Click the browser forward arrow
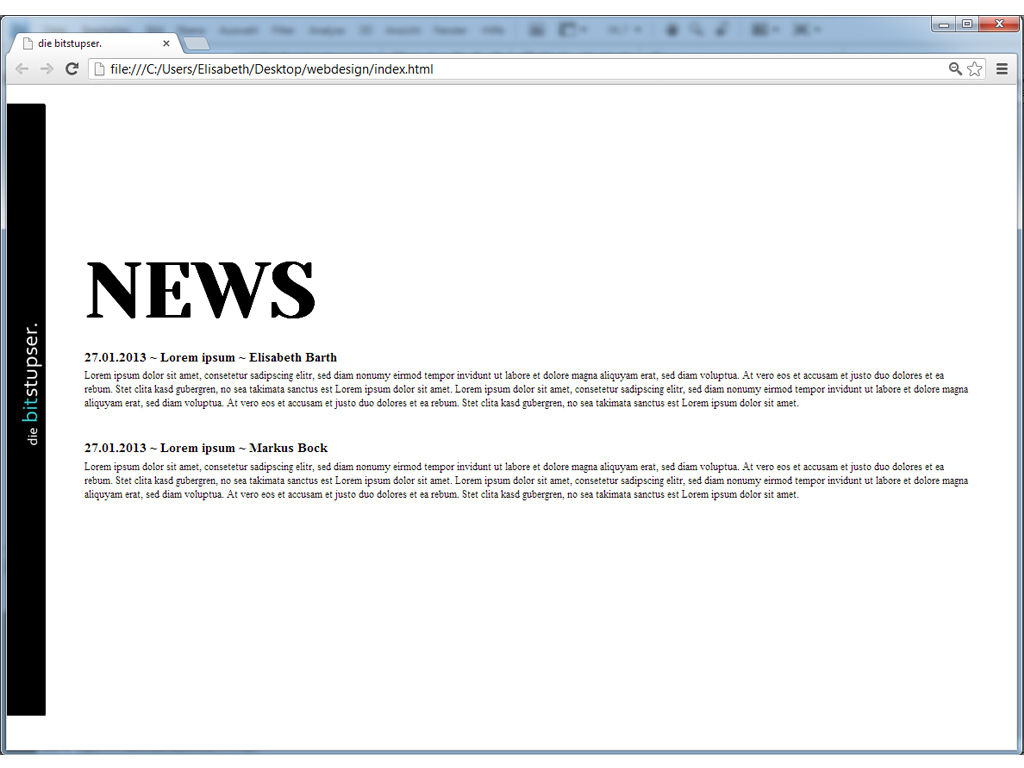The width and height of the screenshot is (1024, 768). [46, 69]
